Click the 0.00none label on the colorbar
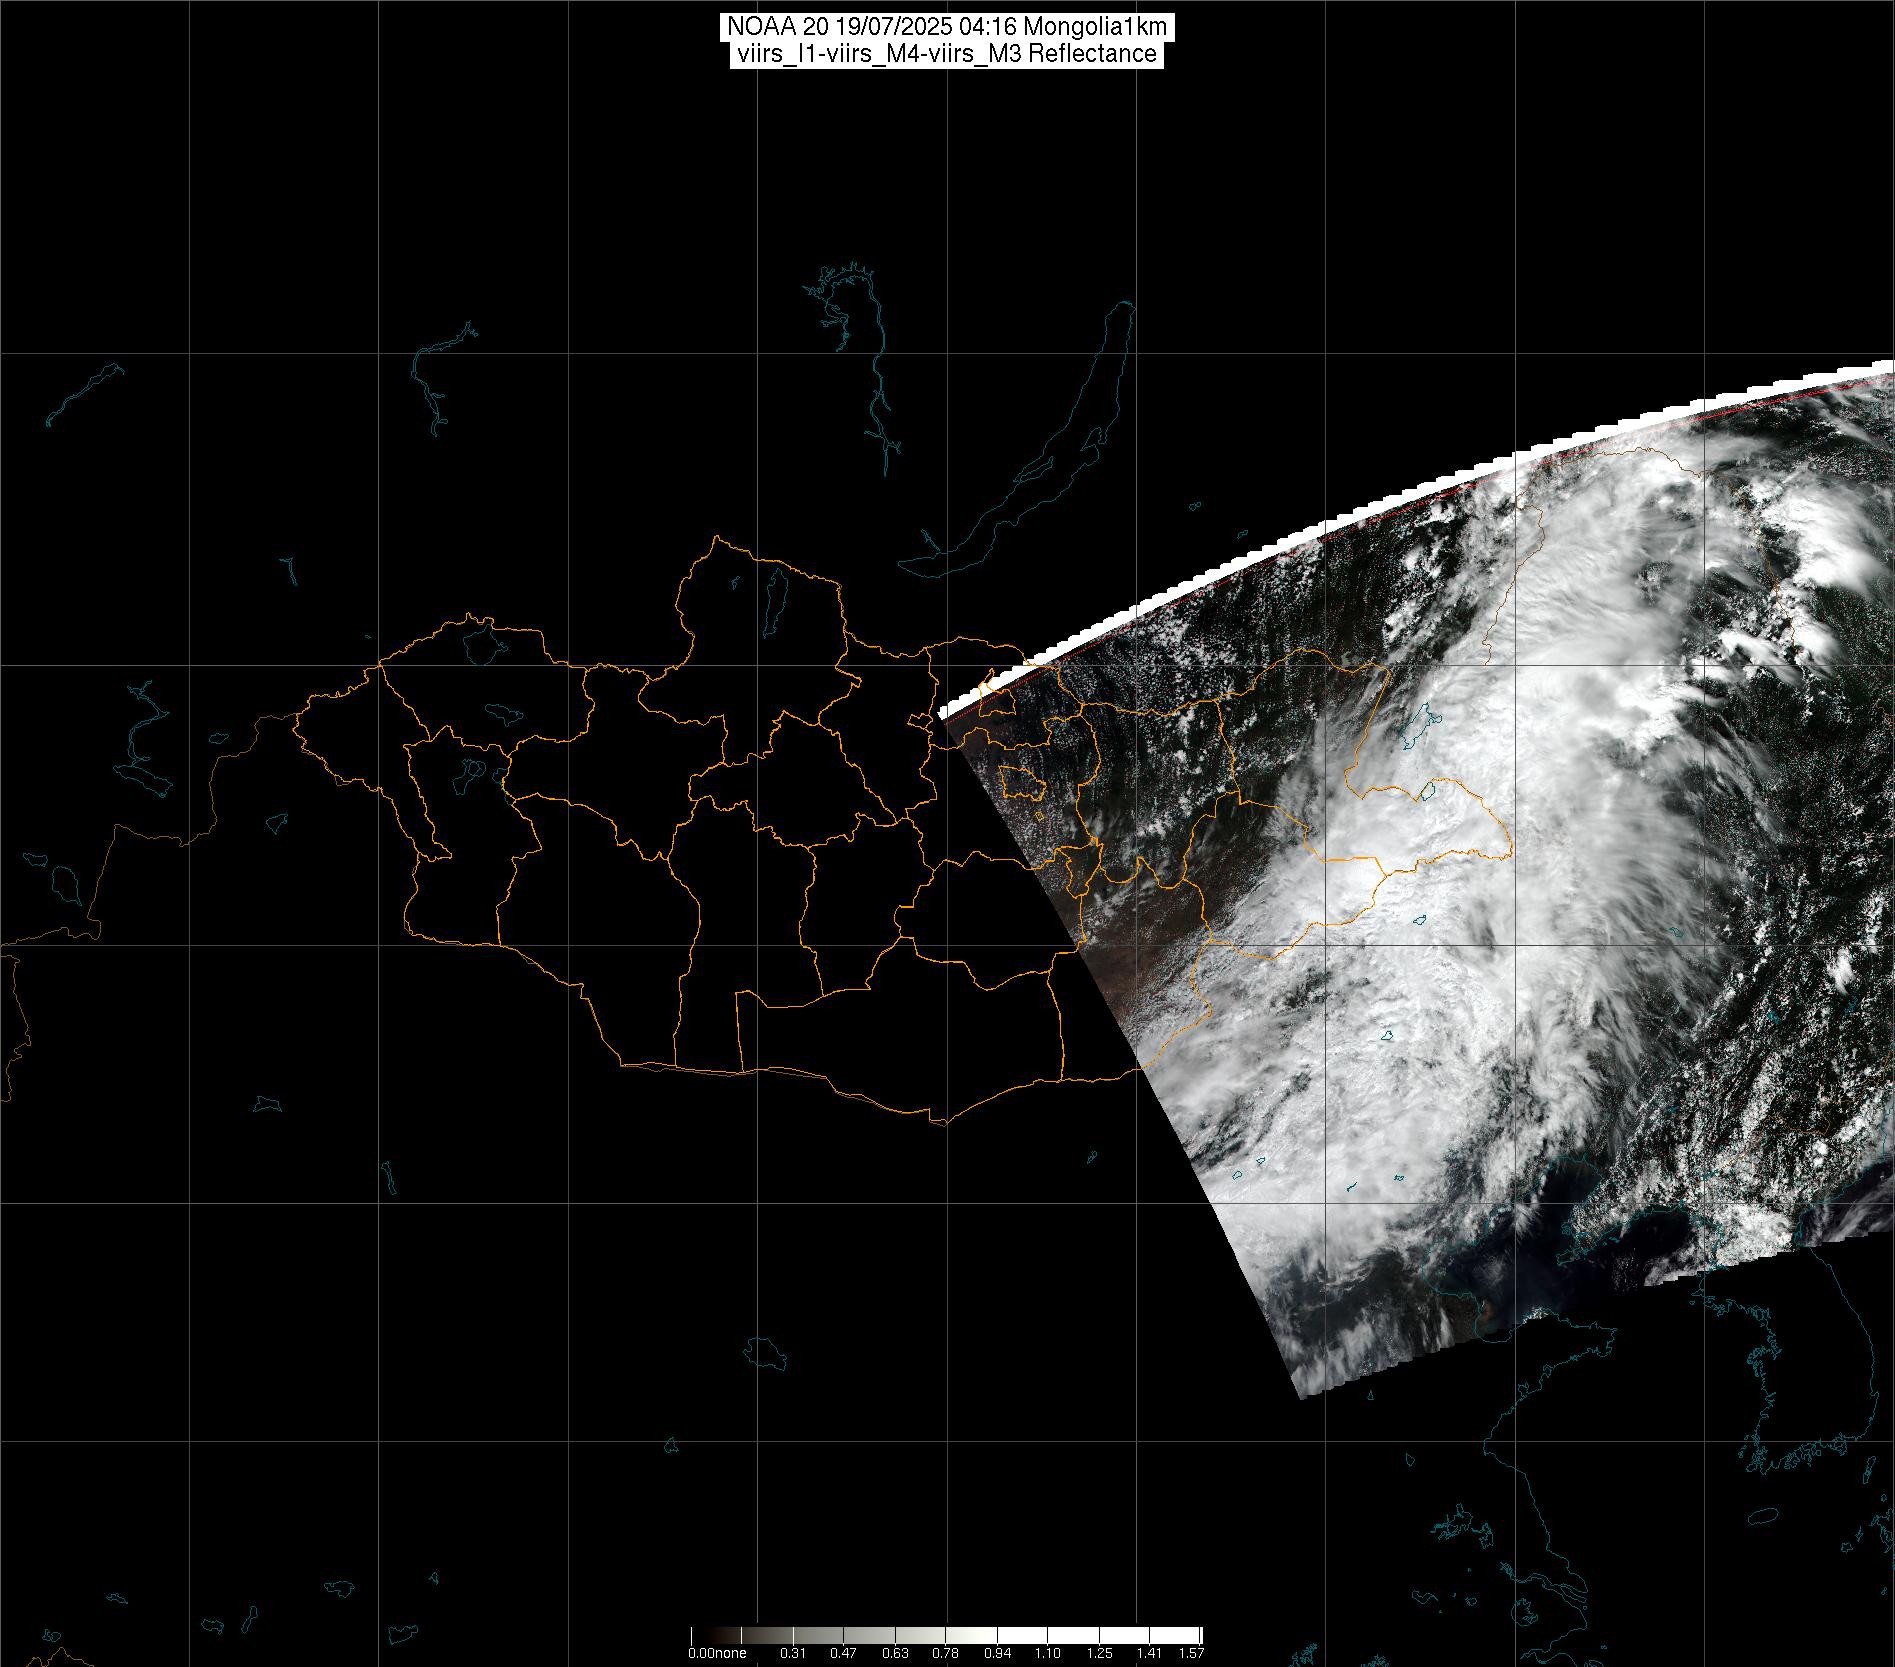The width and height of the screenshot is (1895, 1667). 717,1653
